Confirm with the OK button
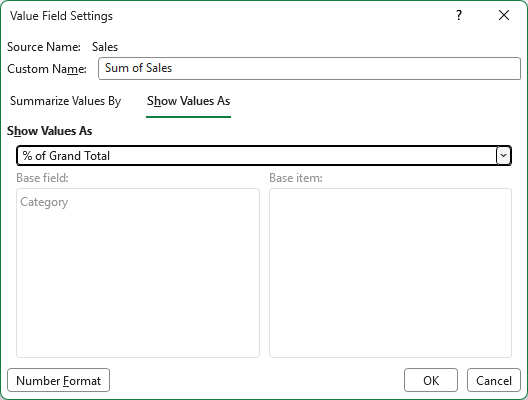528x400 pixels. pyautogui.click(x=431, y=380)
